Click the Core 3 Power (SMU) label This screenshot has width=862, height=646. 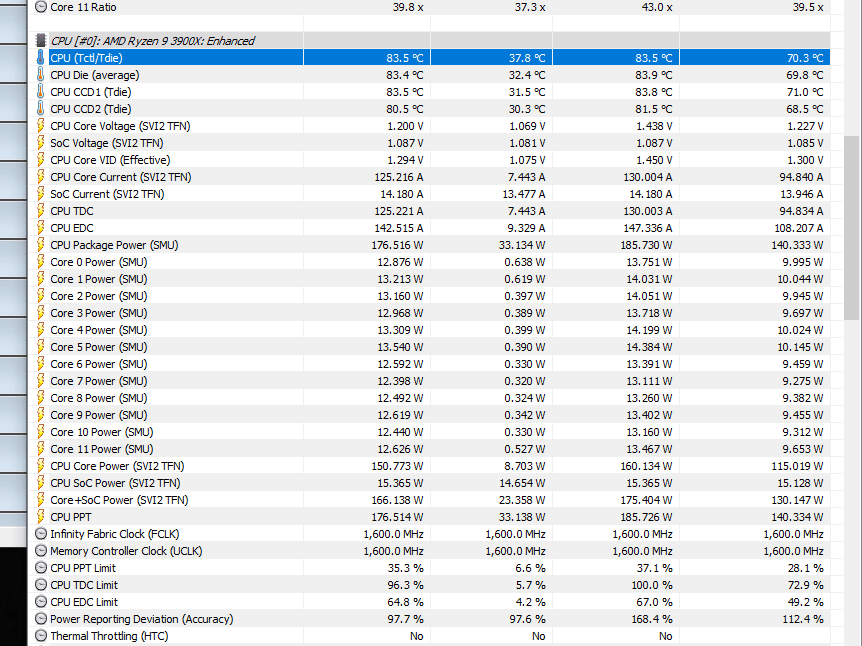point(99,313)
